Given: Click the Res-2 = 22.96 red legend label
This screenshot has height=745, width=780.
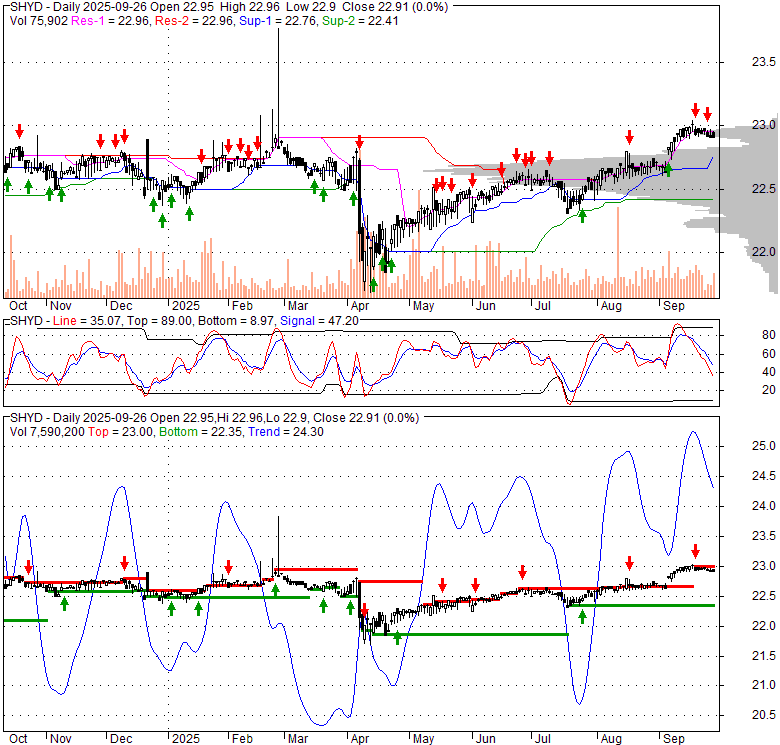Looking at the screenshot, I should point(194,21).
